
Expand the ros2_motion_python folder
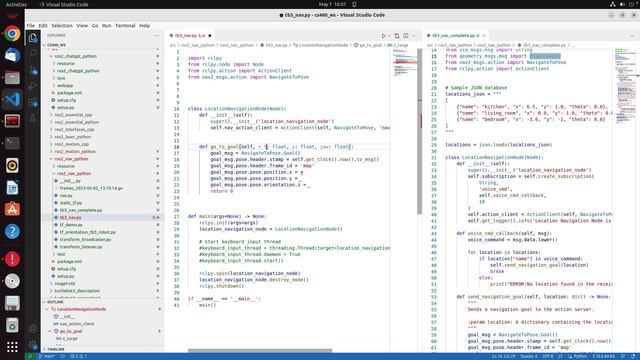[x=102, y=151]
